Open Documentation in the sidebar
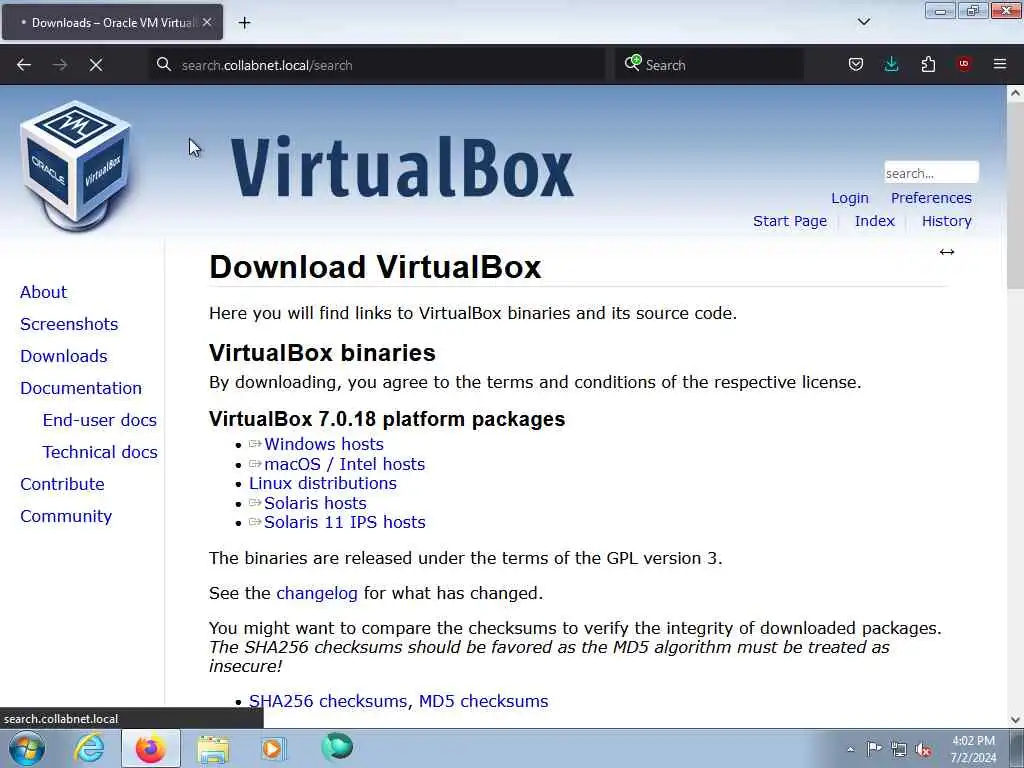This screenshot has width=1024, height=768. pos(81,388)
